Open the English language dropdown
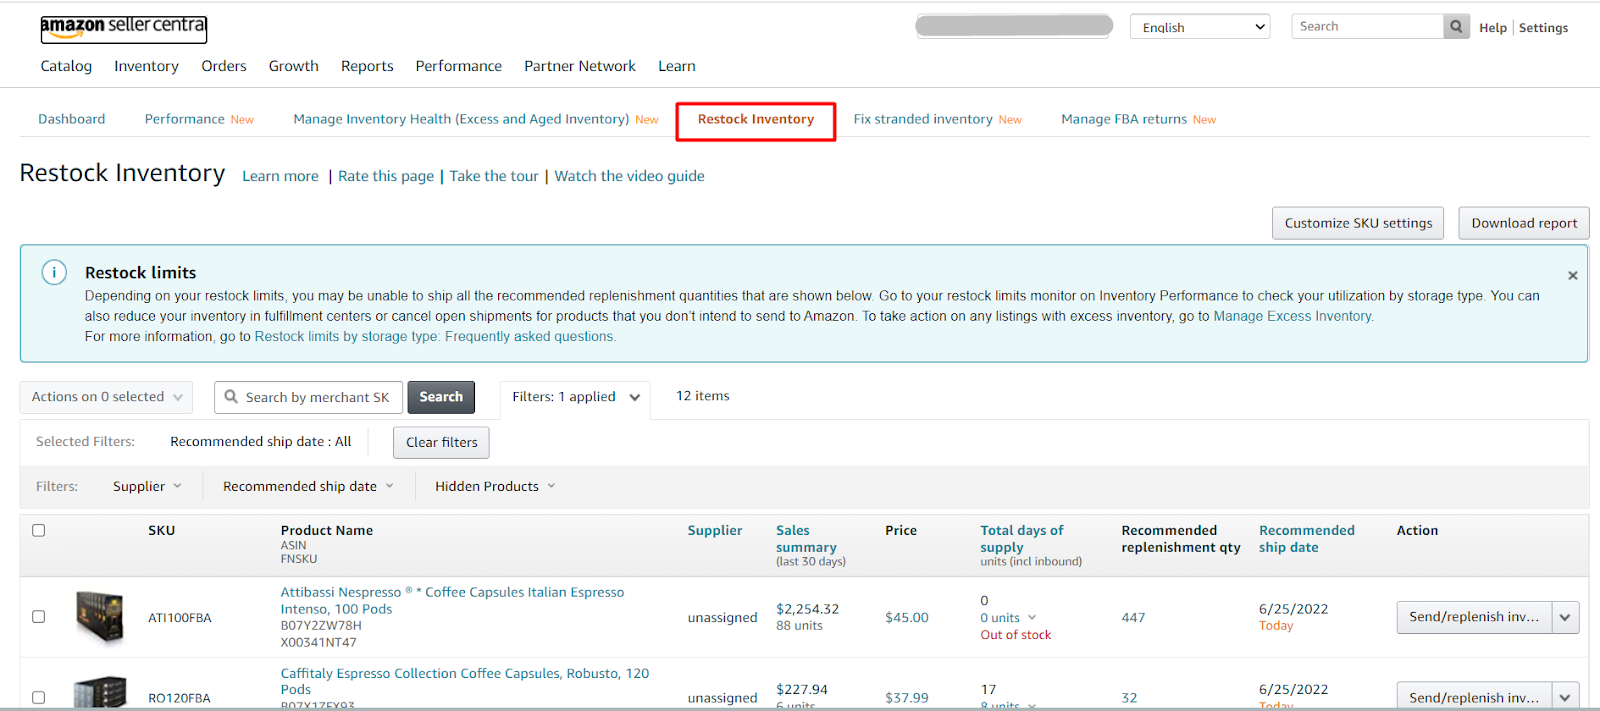Screen dimensions: 1600x711 (1200, 27)
